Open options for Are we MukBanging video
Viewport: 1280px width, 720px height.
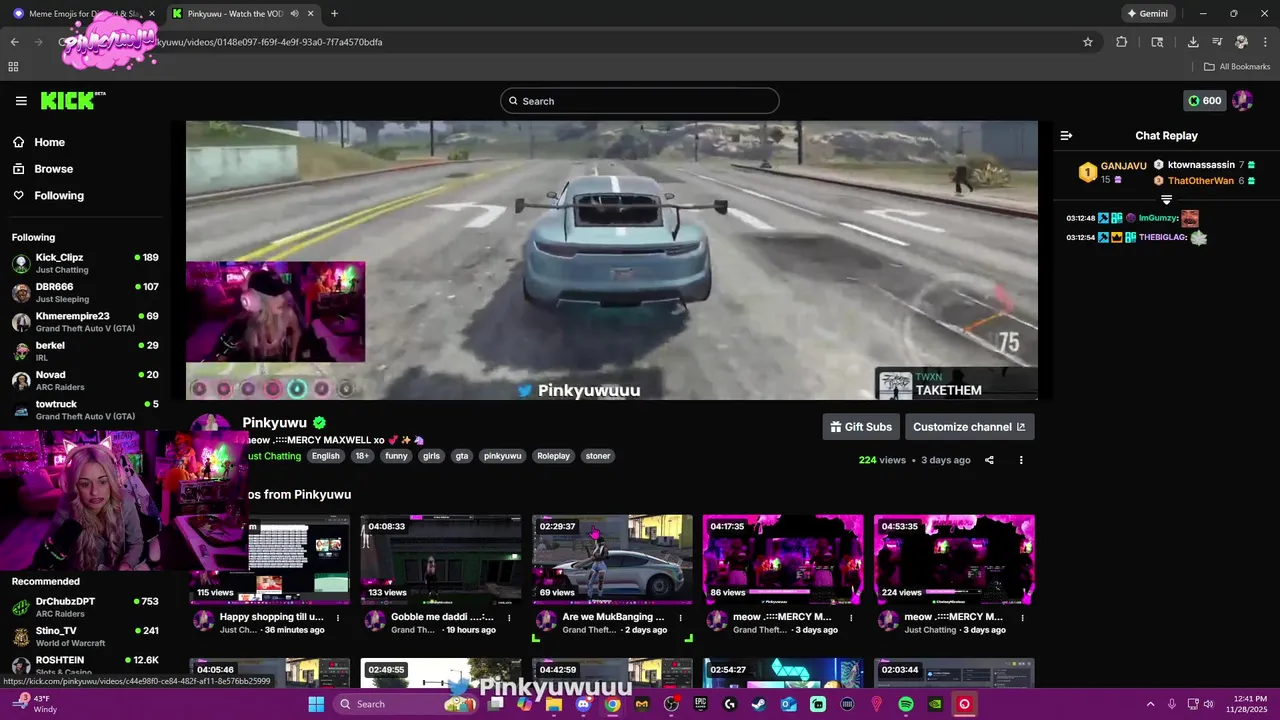(x=680, y=618)
